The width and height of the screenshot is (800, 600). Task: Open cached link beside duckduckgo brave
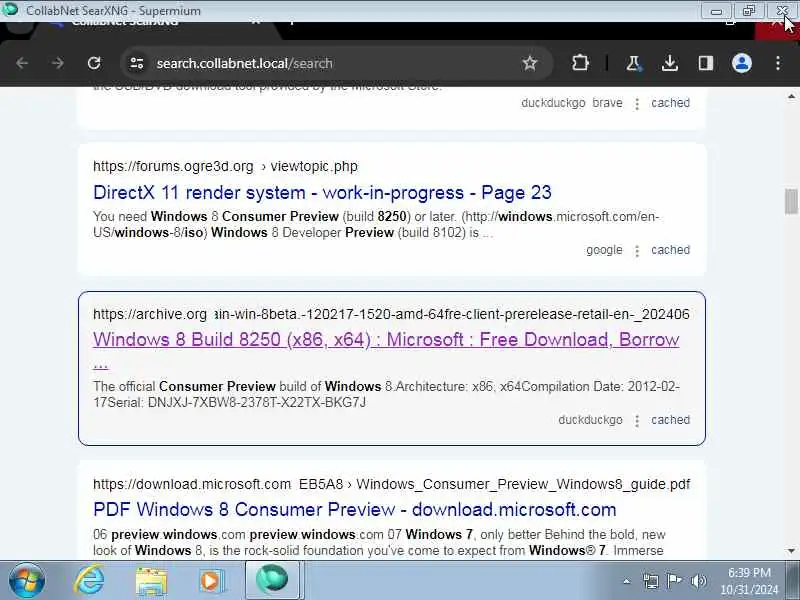click(670, 103)
